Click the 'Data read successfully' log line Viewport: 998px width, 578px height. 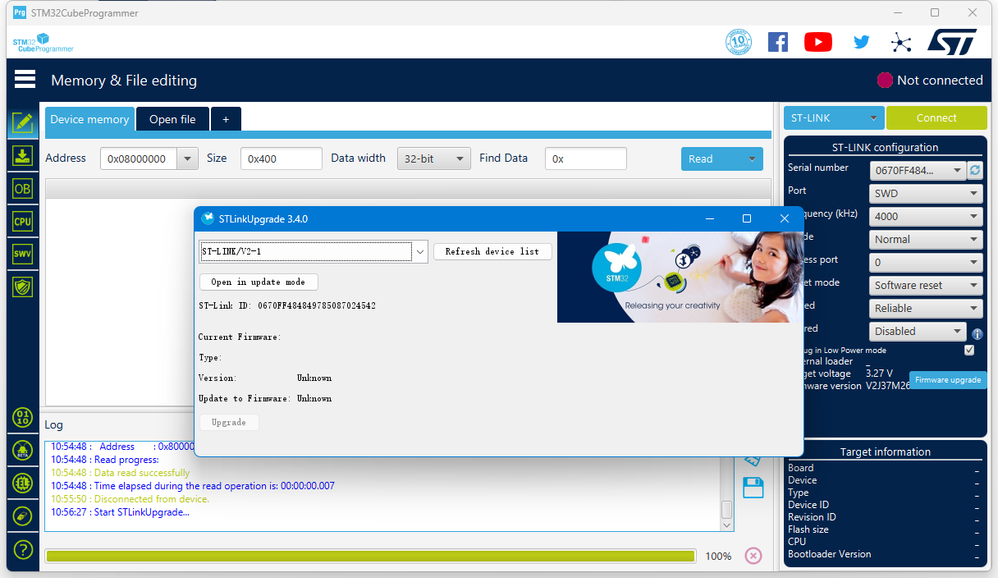[120, 472]
